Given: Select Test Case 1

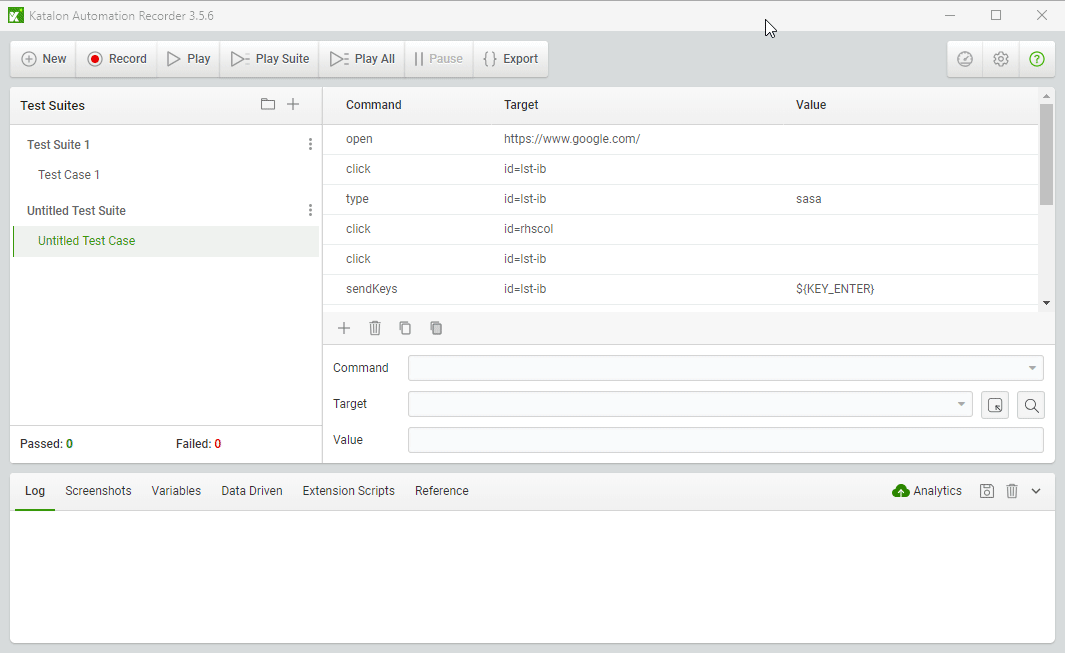Looking at the screenshot, I should [69, 175].
